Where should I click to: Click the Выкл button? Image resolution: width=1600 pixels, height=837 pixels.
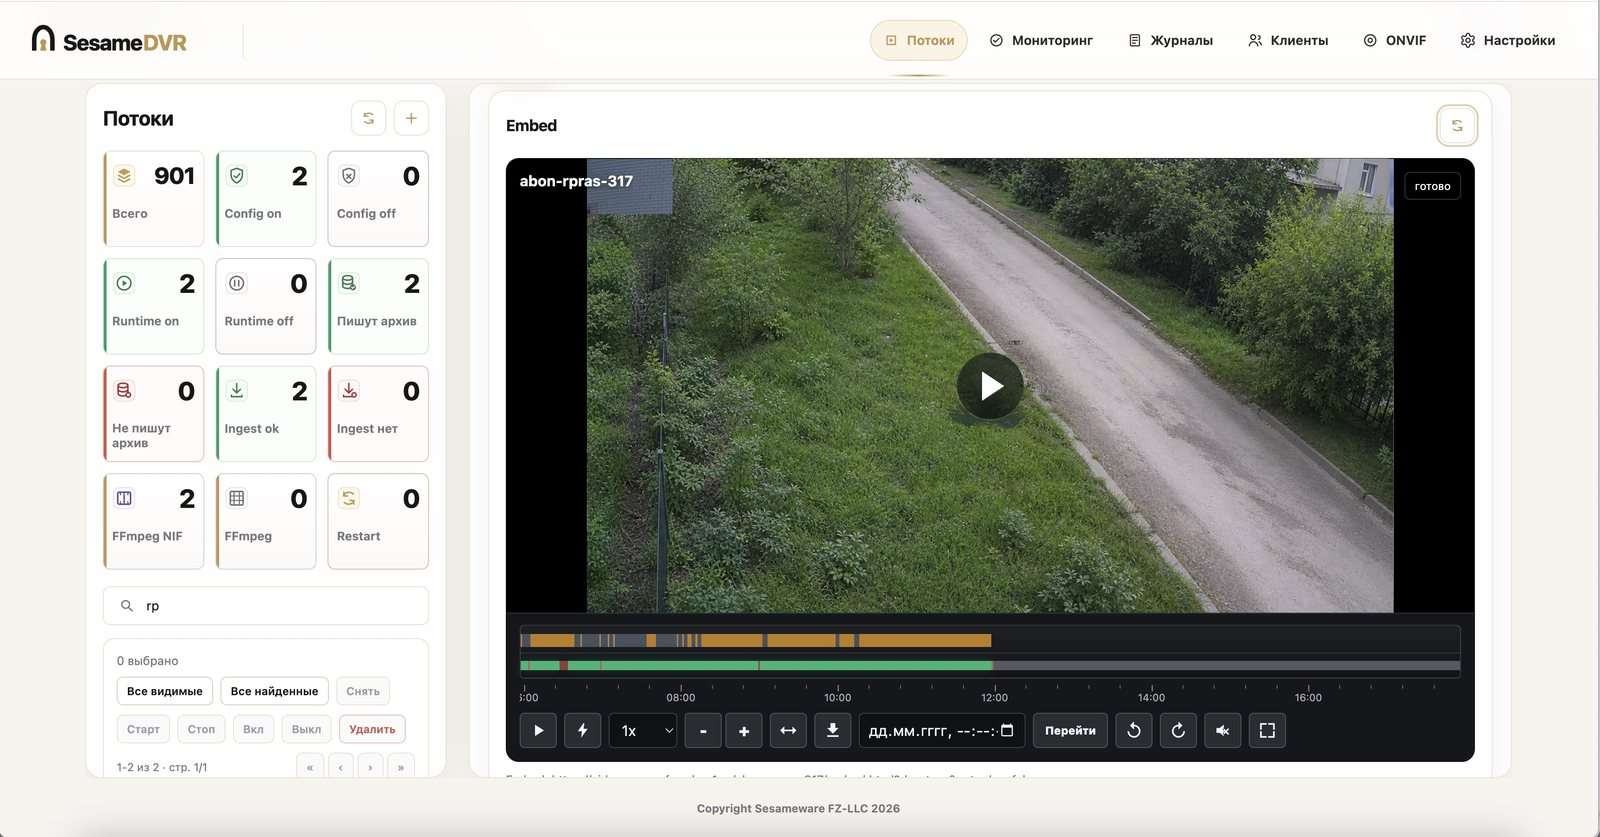[x=306, y=729]
